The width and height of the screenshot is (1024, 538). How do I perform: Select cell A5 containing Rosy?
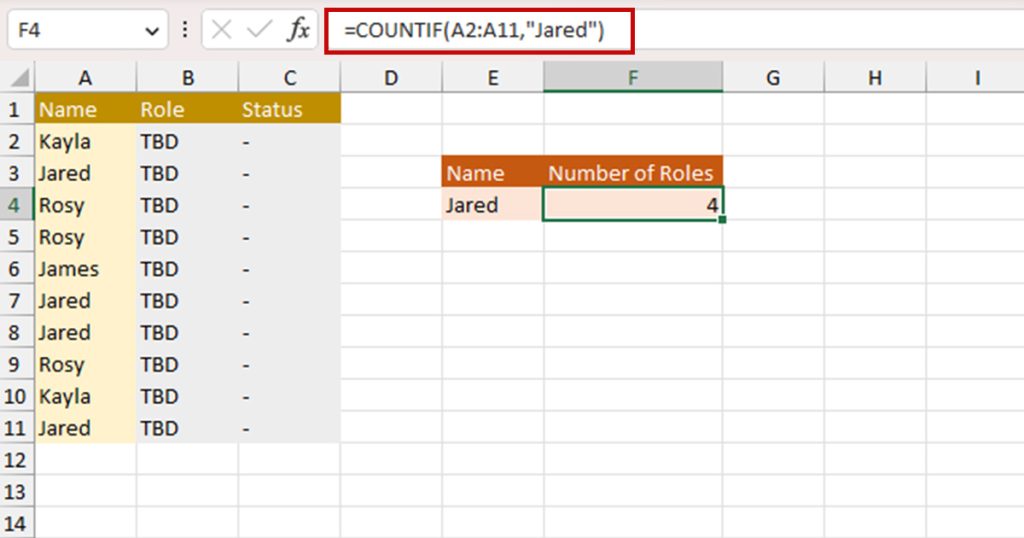[x=86, y=236]
